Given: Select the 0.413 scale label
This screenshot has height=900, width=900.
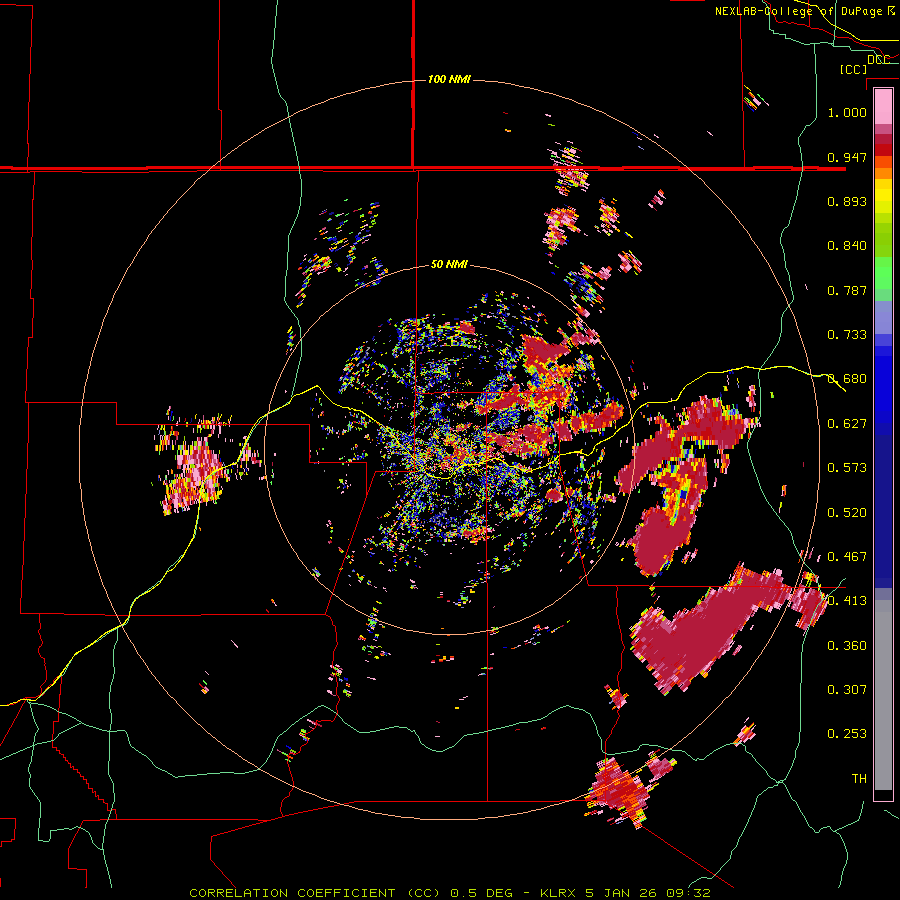Looking at the screenshot, I should tap(847, 601).
